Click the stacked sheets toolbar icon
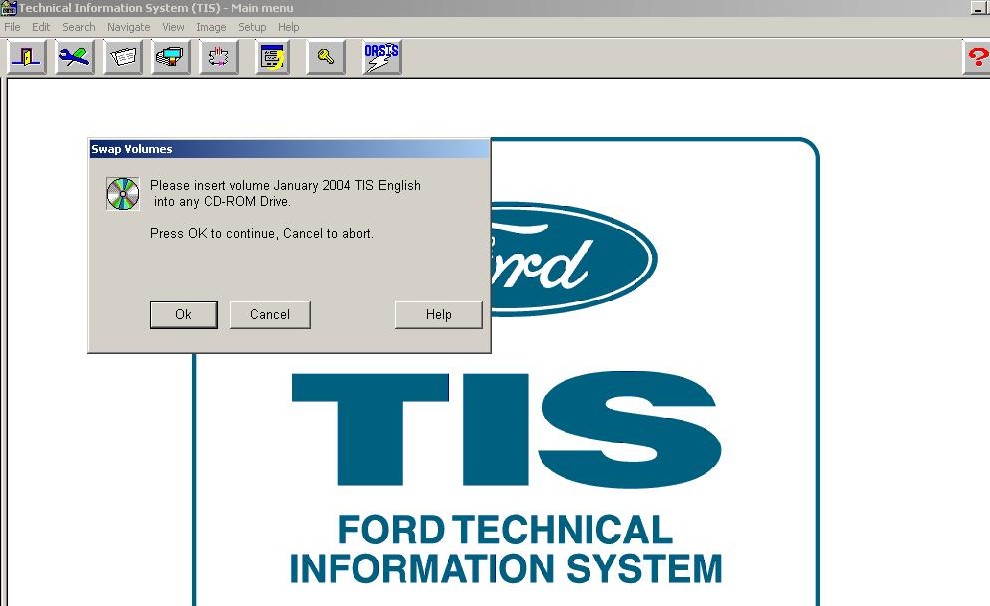Screen dimensions: 990x606 click(171, 57)
